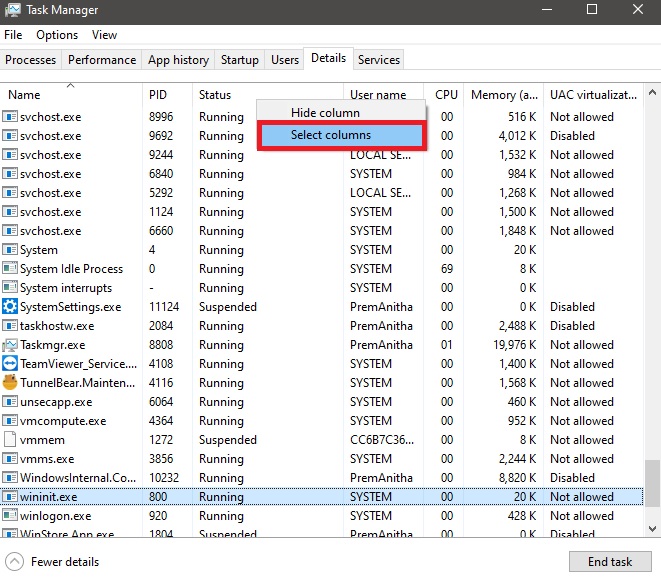Click the vertical scrollbar in process list
This screenshot has height=577, width=661.
click(652, 300)
